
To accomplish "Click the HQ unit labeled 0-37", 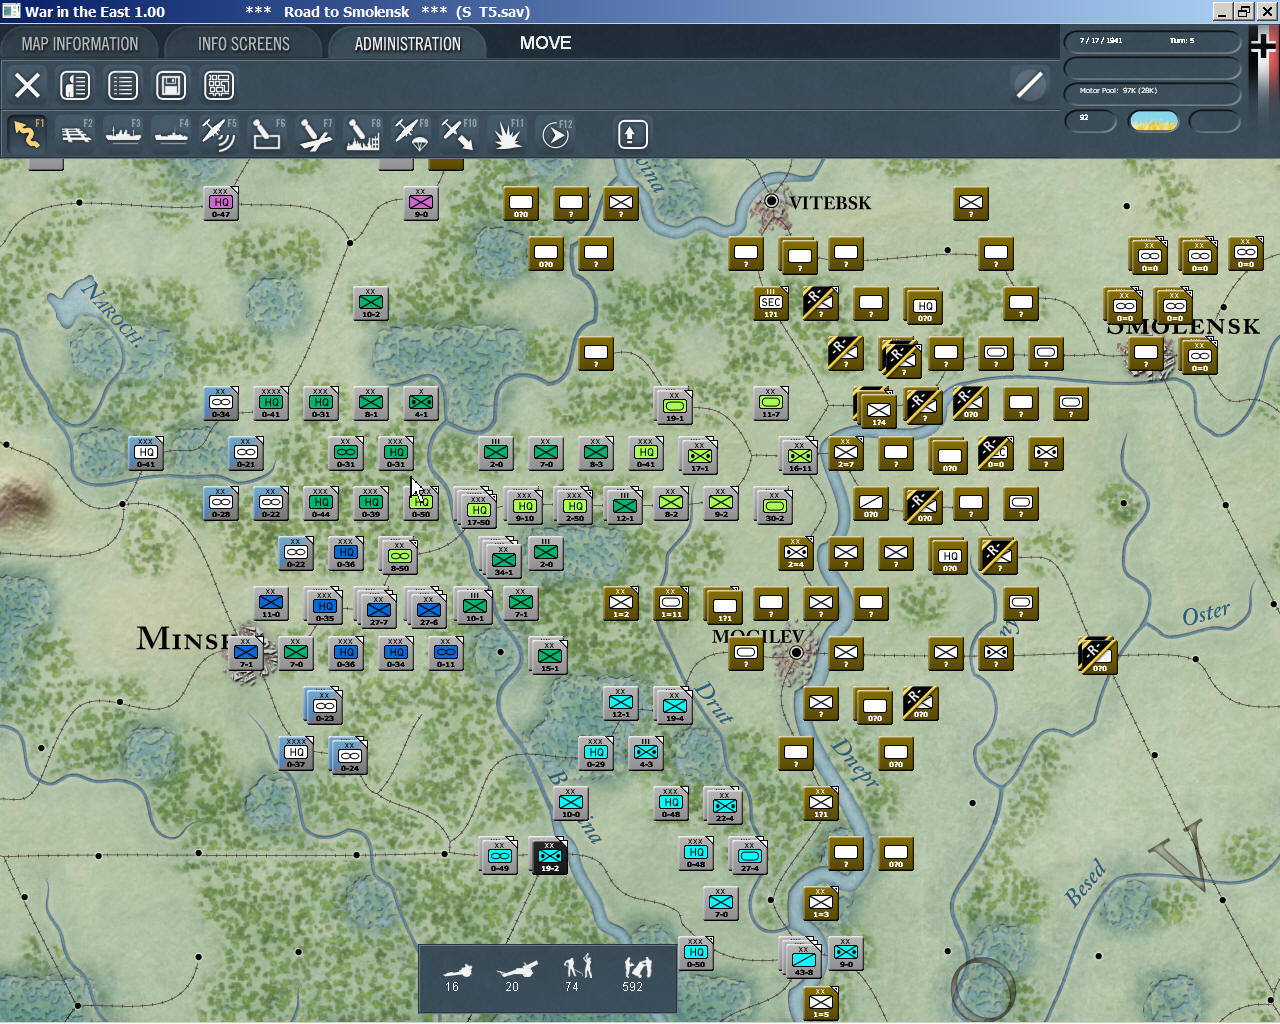I will 296,753.
